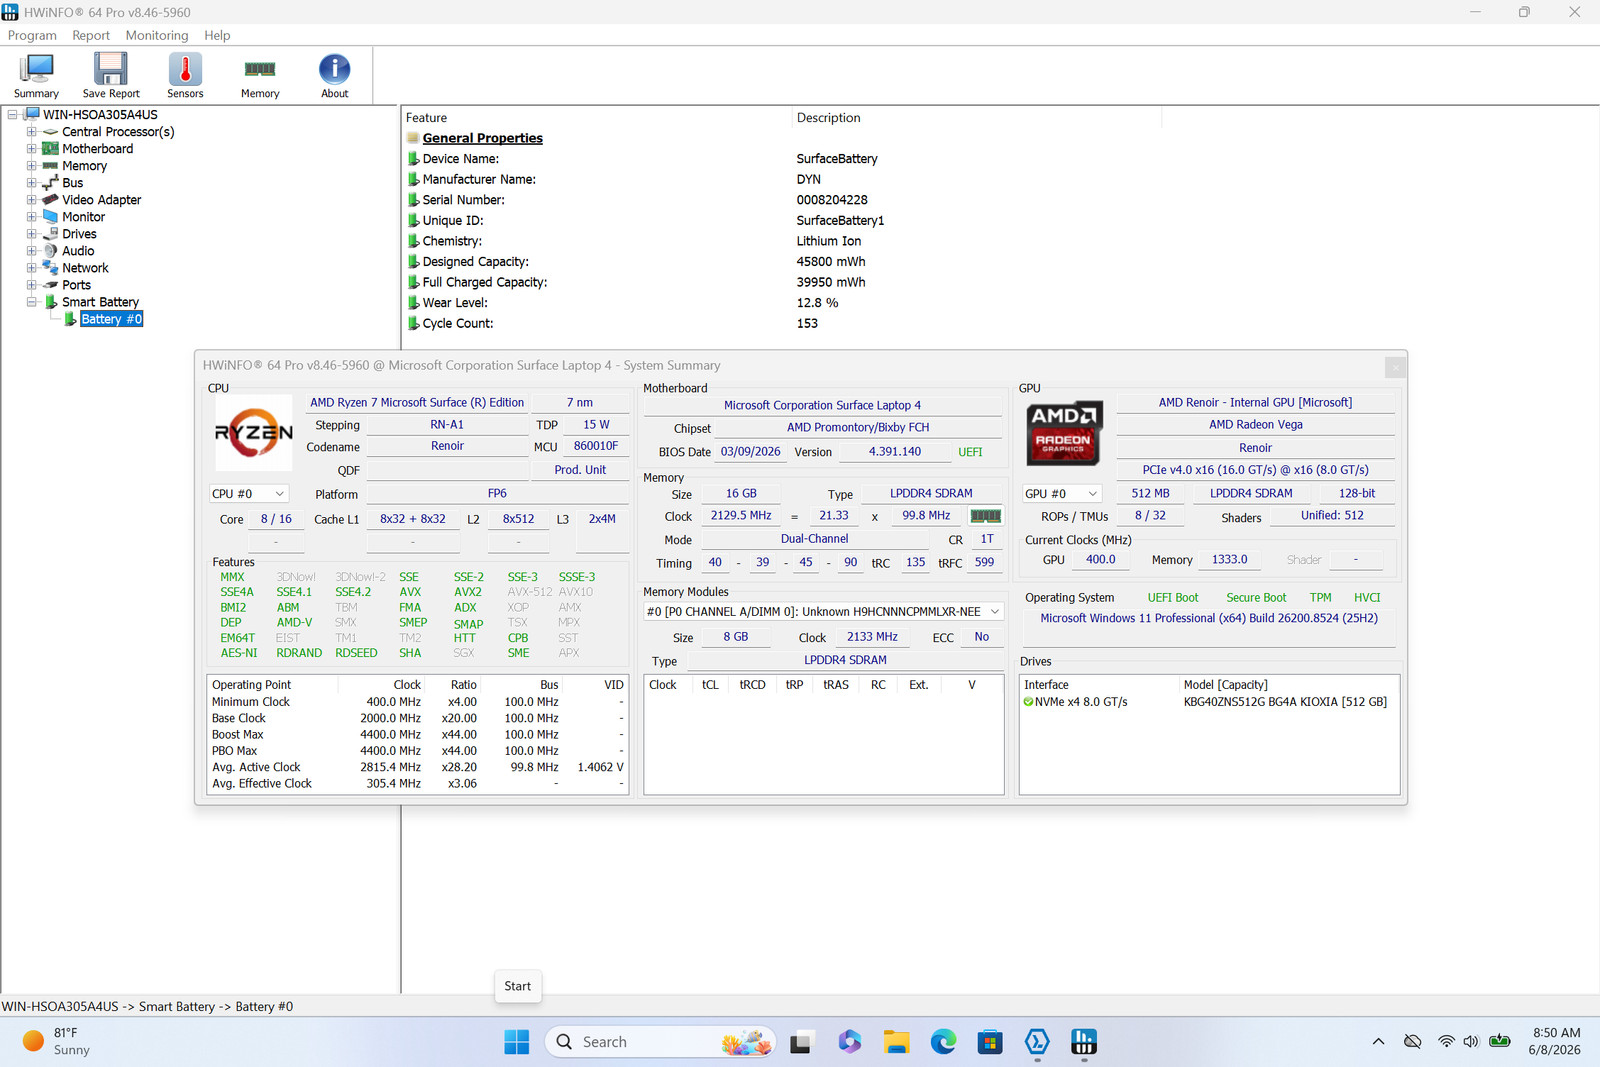This screenshot has height=1067, width=1600.
Task: Select the Audio tree item
Action: (x=78, y=251)
